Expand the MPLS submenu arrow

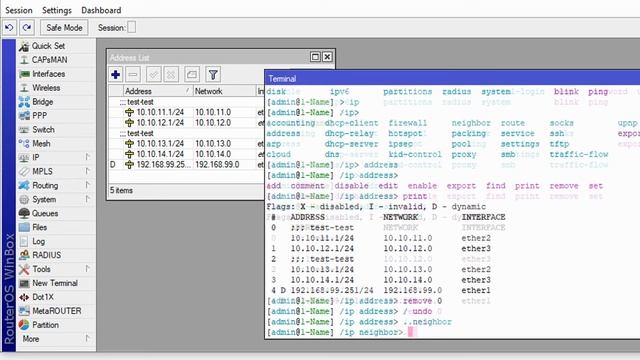pyautogui.click(x=87, y=171)
